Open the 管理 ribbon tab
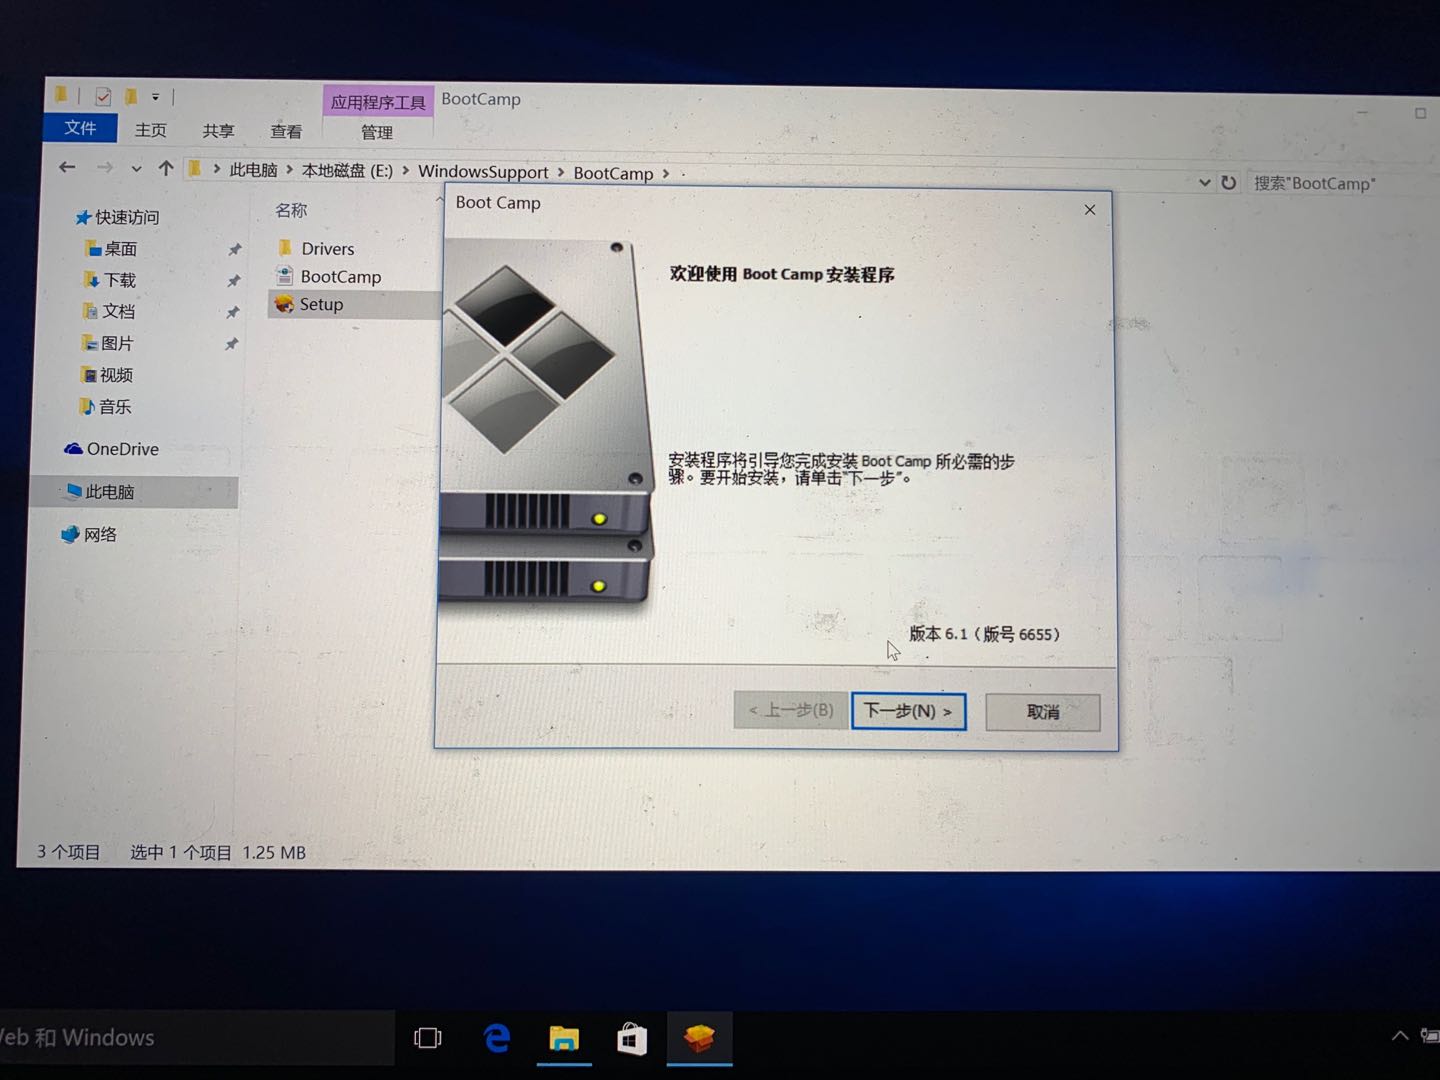This screenshot has width=1440, height=1080. click(377, 132)
